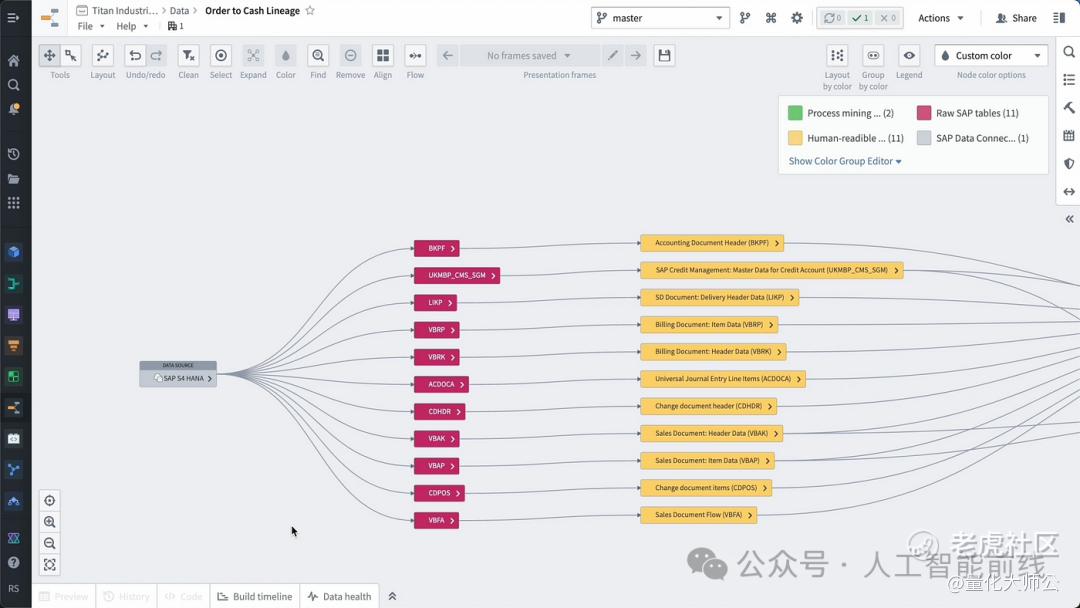Select the pan/move tool
Screen dimensions: 1080x608
click(50, 56)
